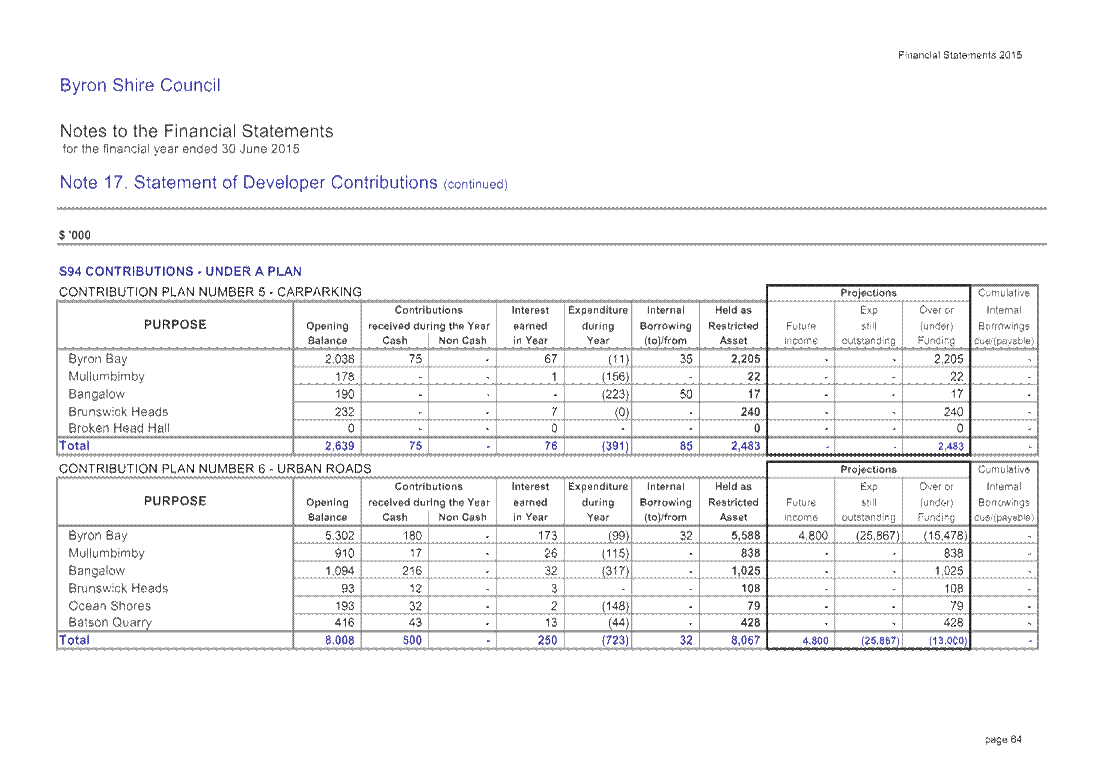The height and width of the screenshot is (774, 1094).
Task: Click restricted asset value '5,588'
Action: click(x=745, y=535)
